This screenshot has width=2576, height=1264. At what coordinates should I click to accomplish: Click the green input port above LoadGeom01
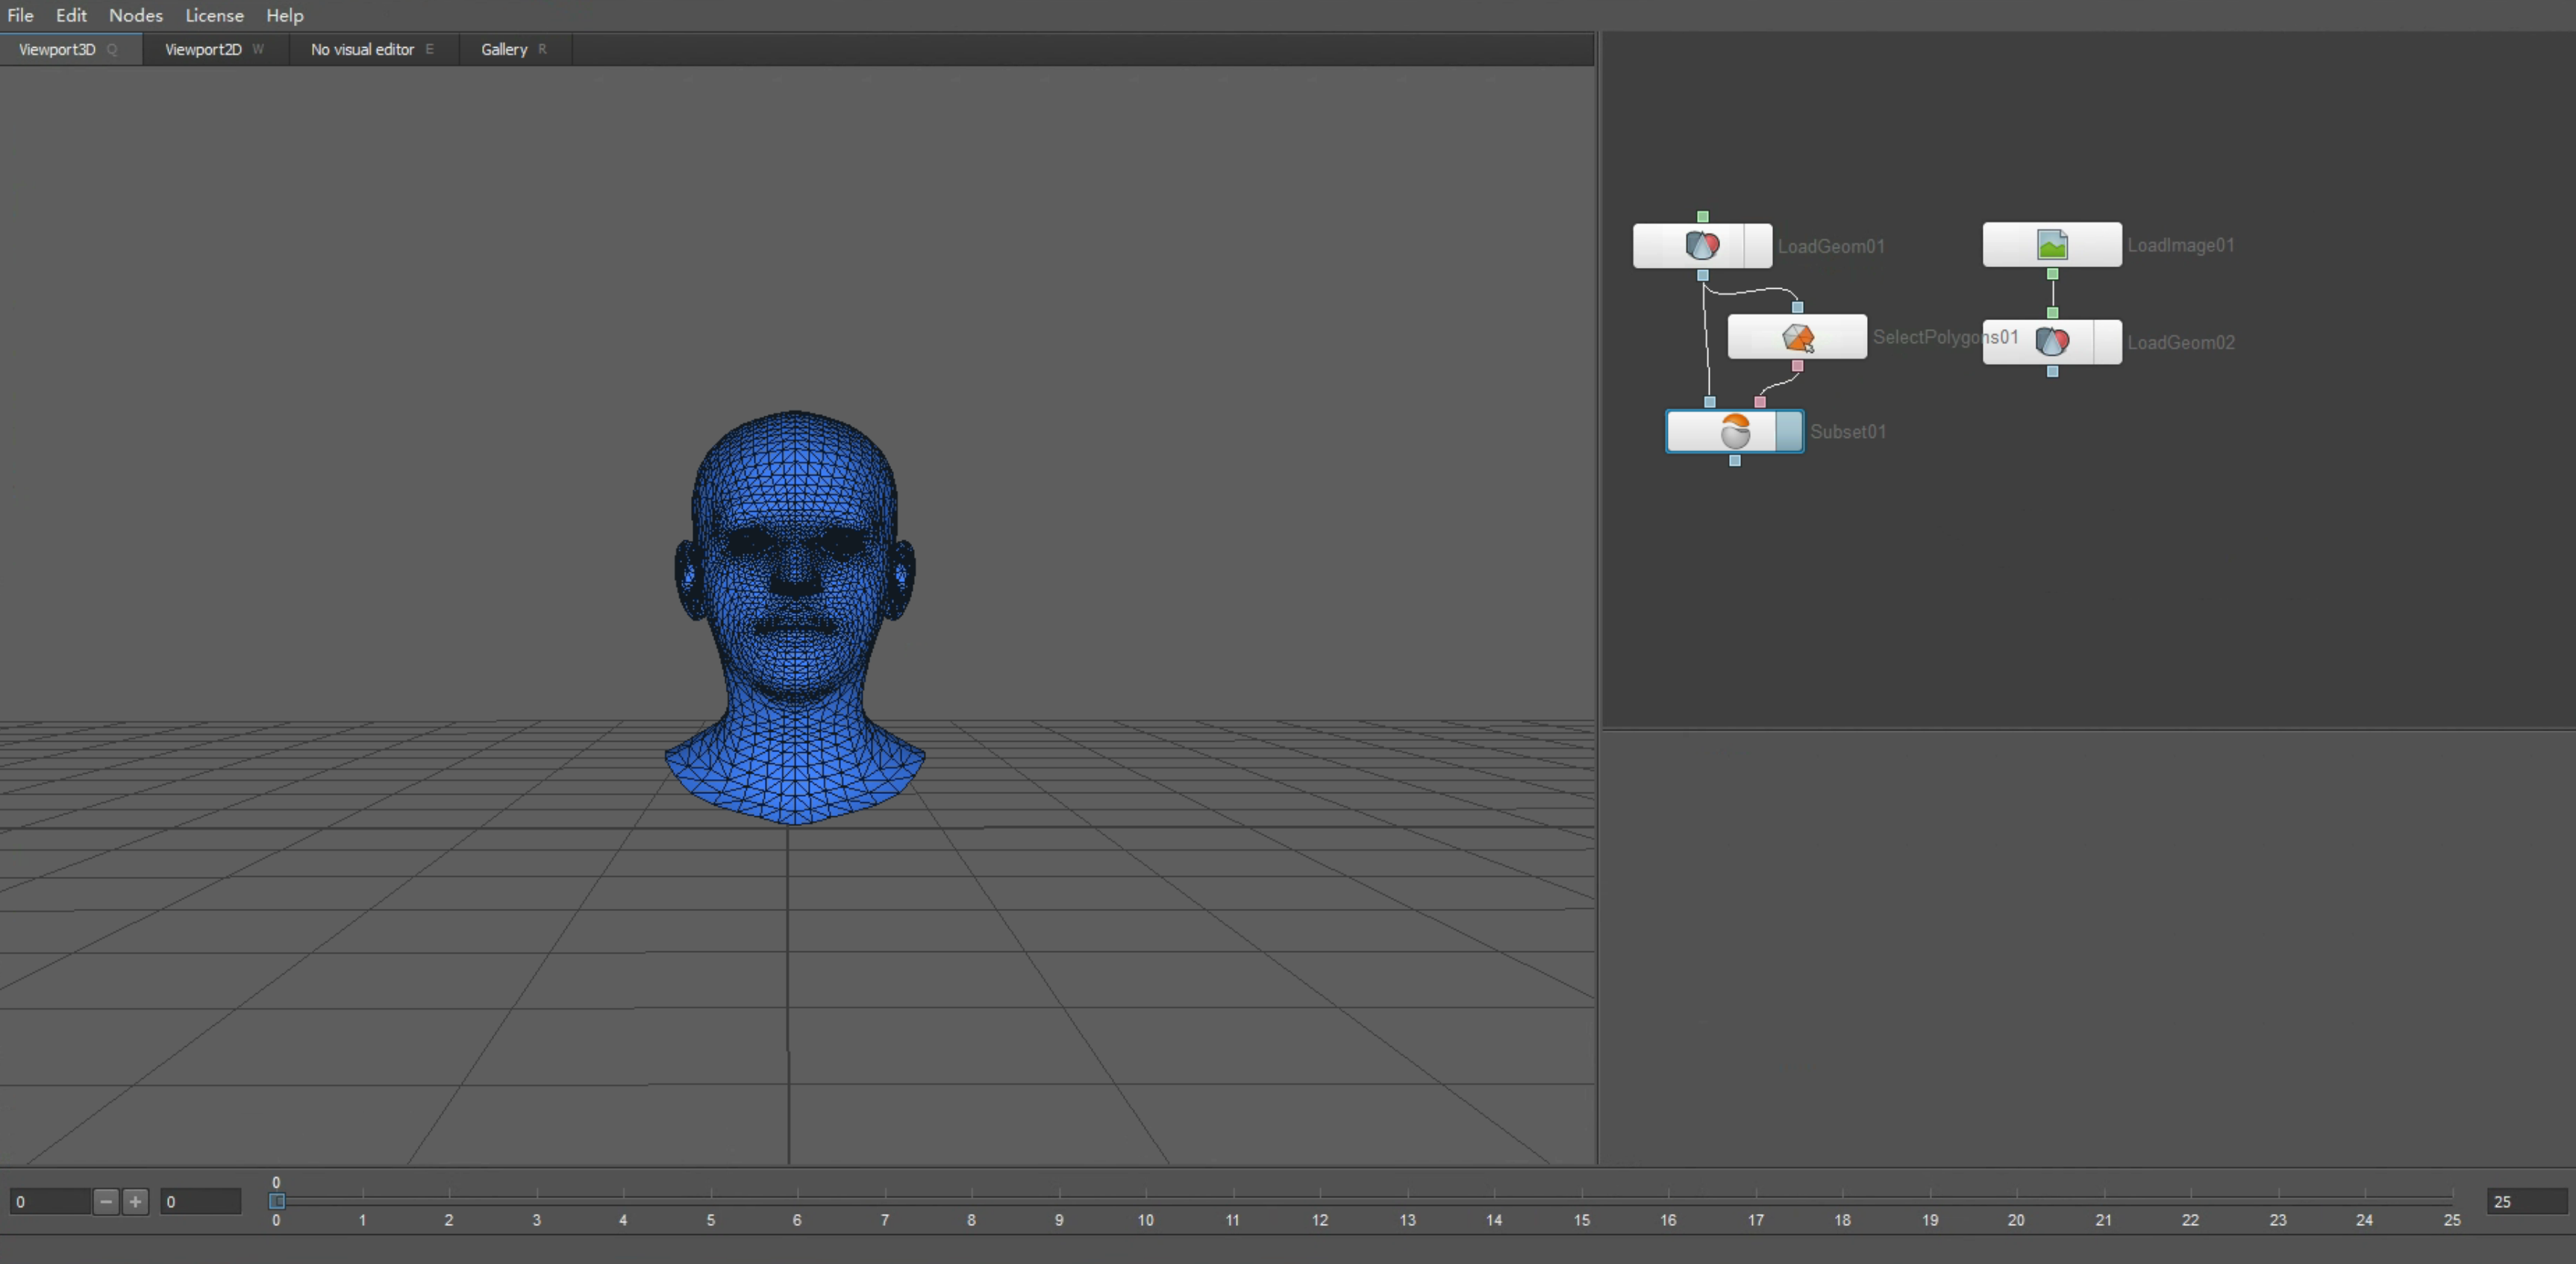(x=1702, y=217)
